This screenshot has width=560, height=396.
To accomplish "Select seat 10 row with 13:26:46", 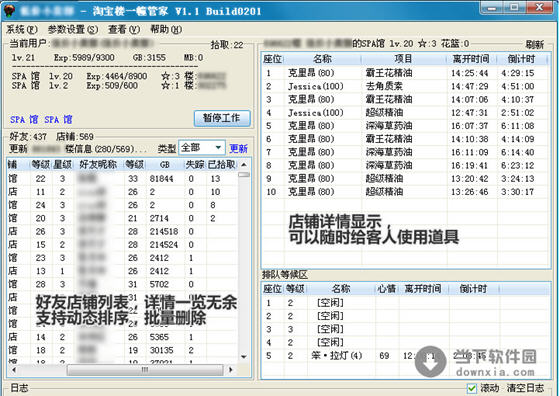I will point(406,192).
